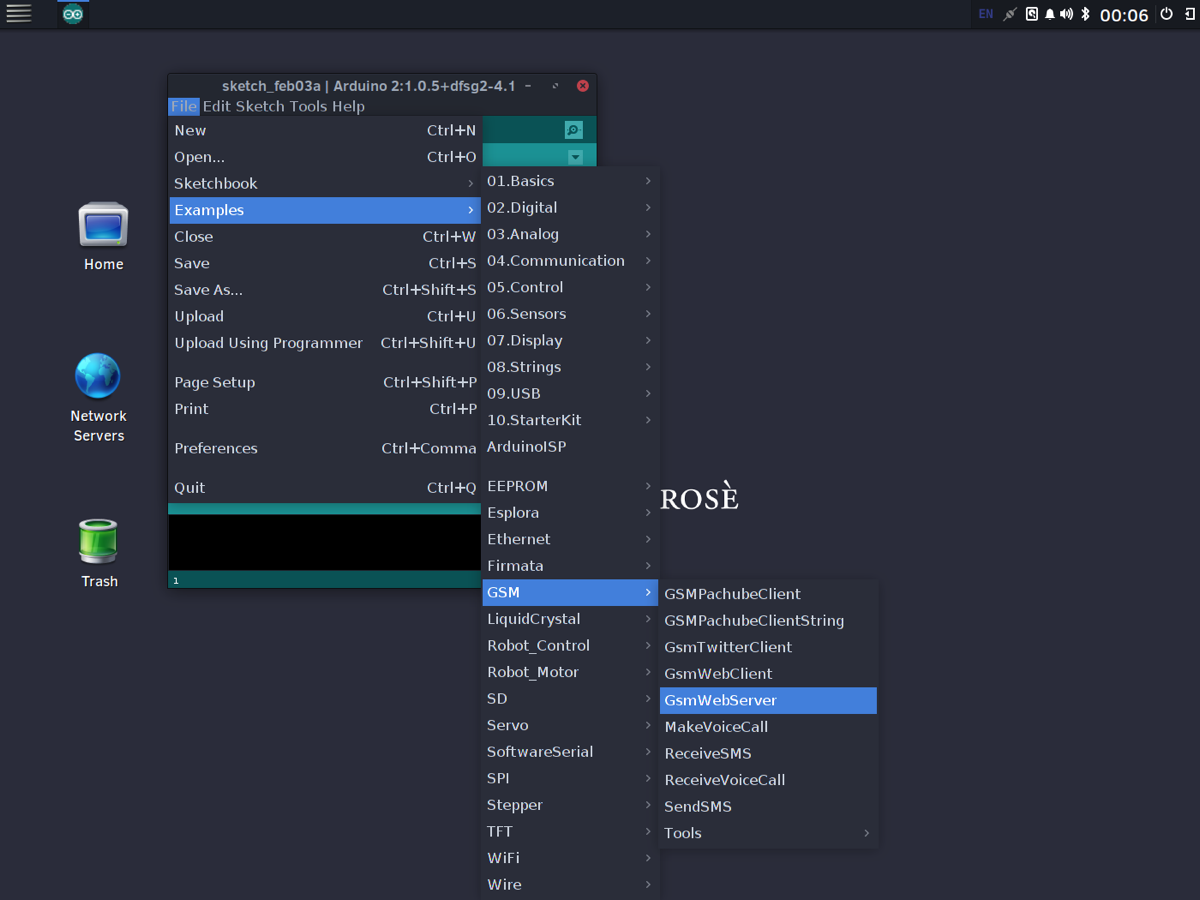Open the ArduinoISP example
Image resolution: width=1200 pixels, height=900 pixels.
tap(570, 446)
